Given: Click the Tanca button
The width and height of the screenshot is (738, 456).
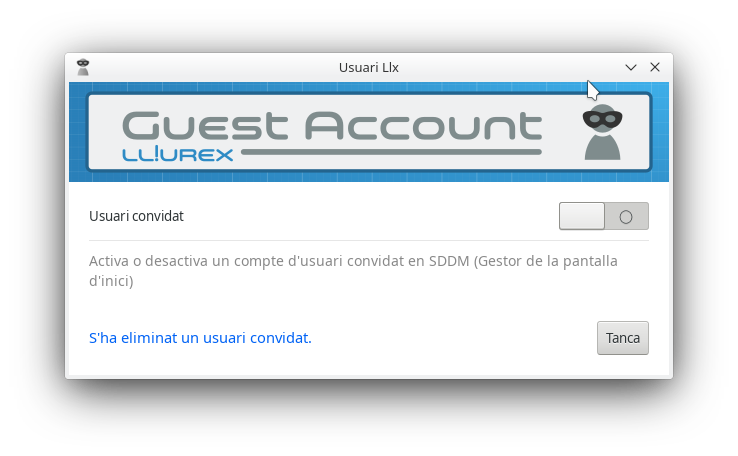Looking at the screenshot, I should click(x=623, y=338).
